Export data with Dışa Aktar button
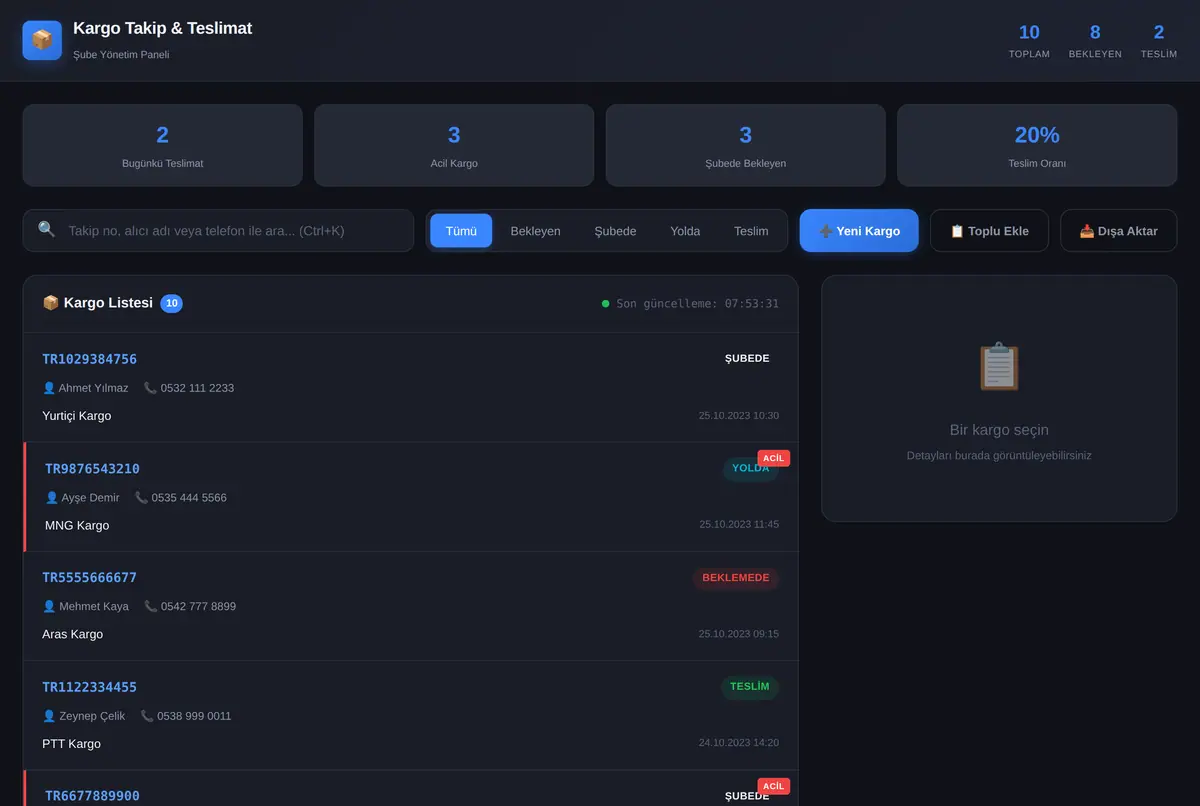The image size is (1200, 806). [1118, 231]
